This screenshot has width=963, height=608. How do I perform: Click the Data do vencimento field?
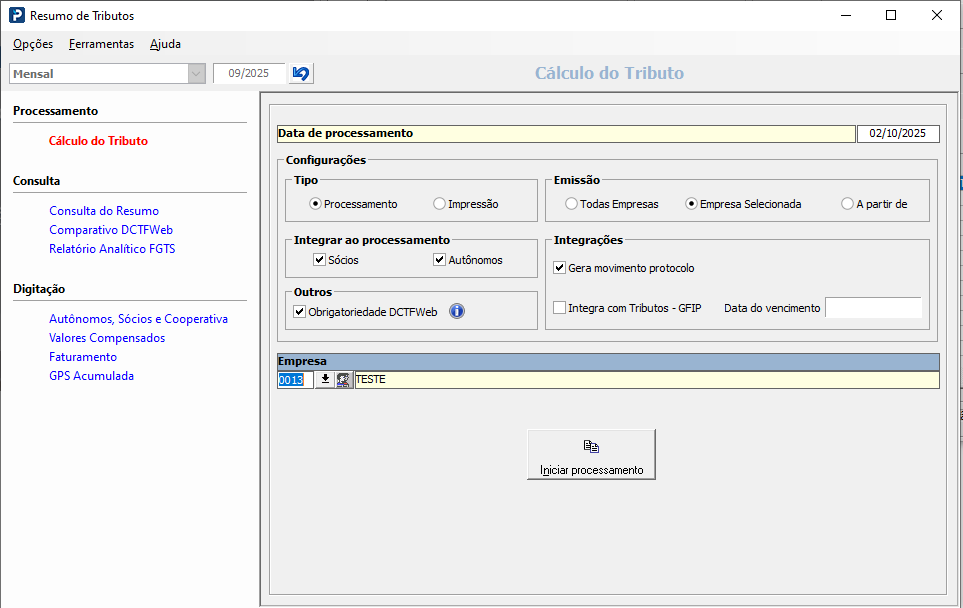(872, 308)
